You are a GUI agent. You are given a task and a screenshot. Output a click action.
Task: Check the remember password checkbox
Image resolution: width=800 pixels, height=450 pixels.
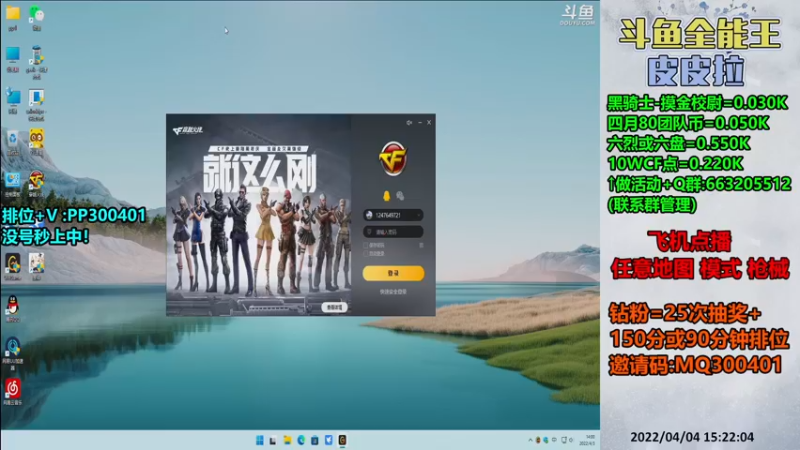[x=365, y=245]
